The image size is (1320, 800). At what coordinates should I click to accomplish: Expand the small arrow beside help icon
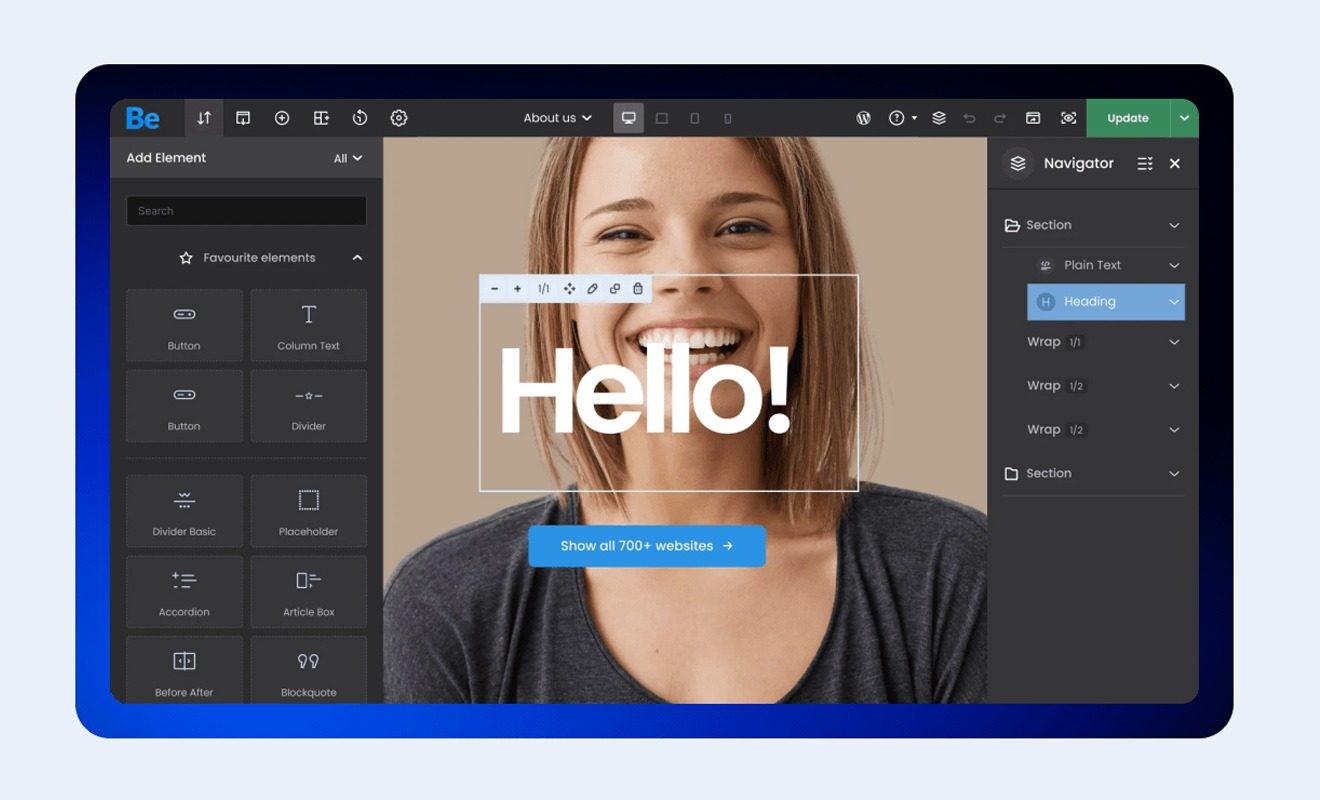point(914,118)
